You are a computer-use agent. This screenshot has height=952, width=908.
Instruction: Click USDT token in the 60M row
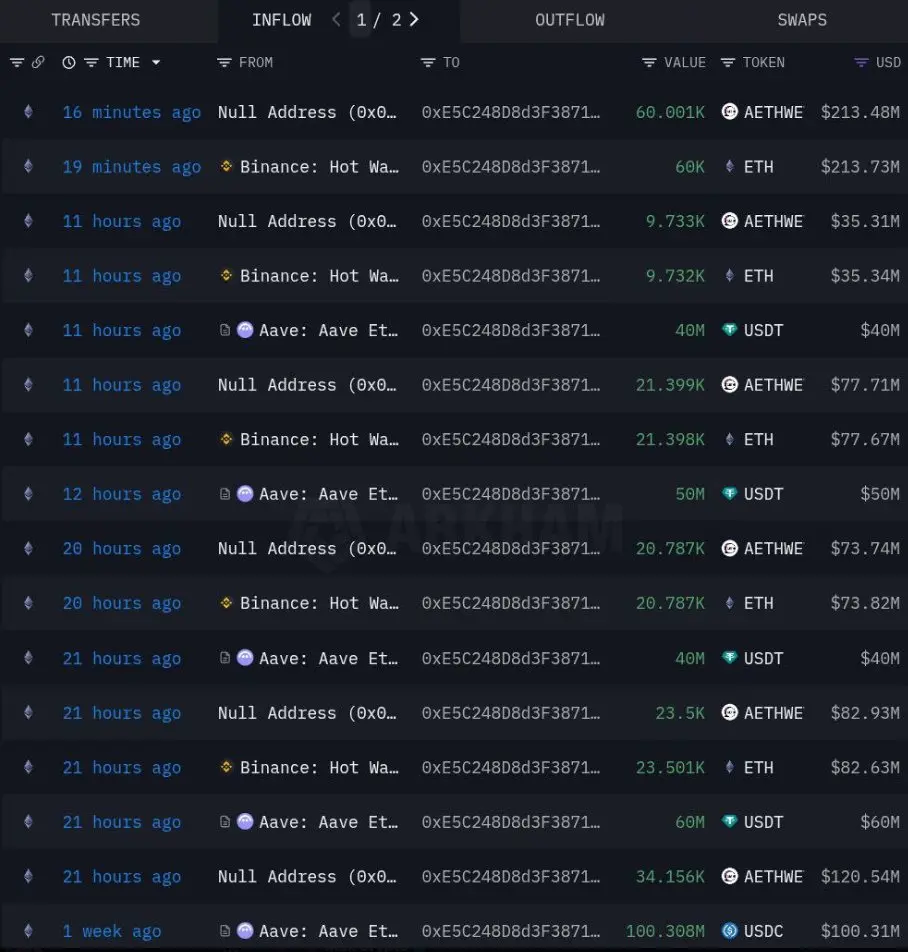[x=764, y=822]
